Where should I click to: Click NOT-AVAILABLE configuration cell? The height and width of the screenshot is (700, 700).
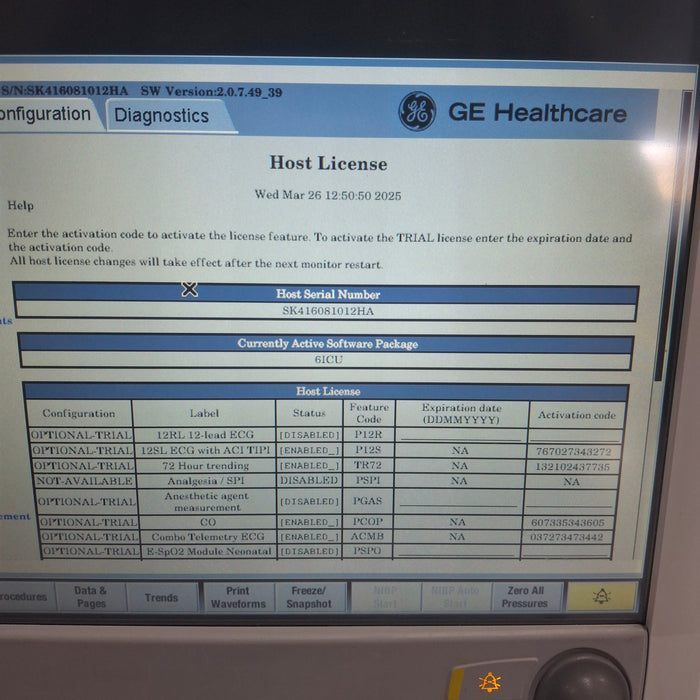[x=84, y=481]
